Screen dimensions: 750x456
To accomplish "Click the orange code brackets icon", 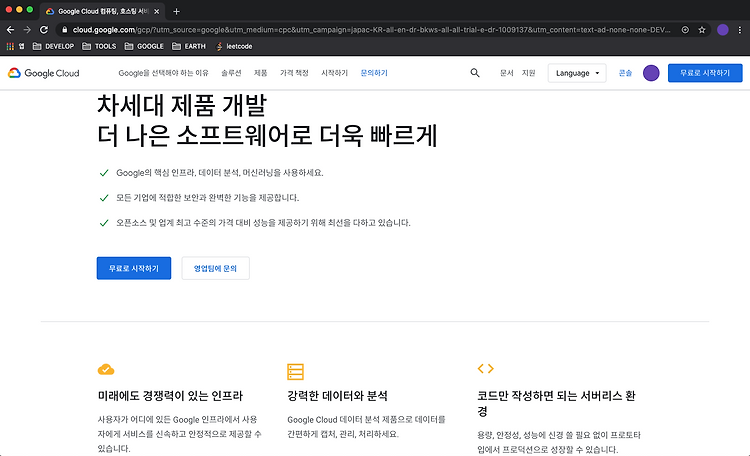I will click(x=485, y=368).
